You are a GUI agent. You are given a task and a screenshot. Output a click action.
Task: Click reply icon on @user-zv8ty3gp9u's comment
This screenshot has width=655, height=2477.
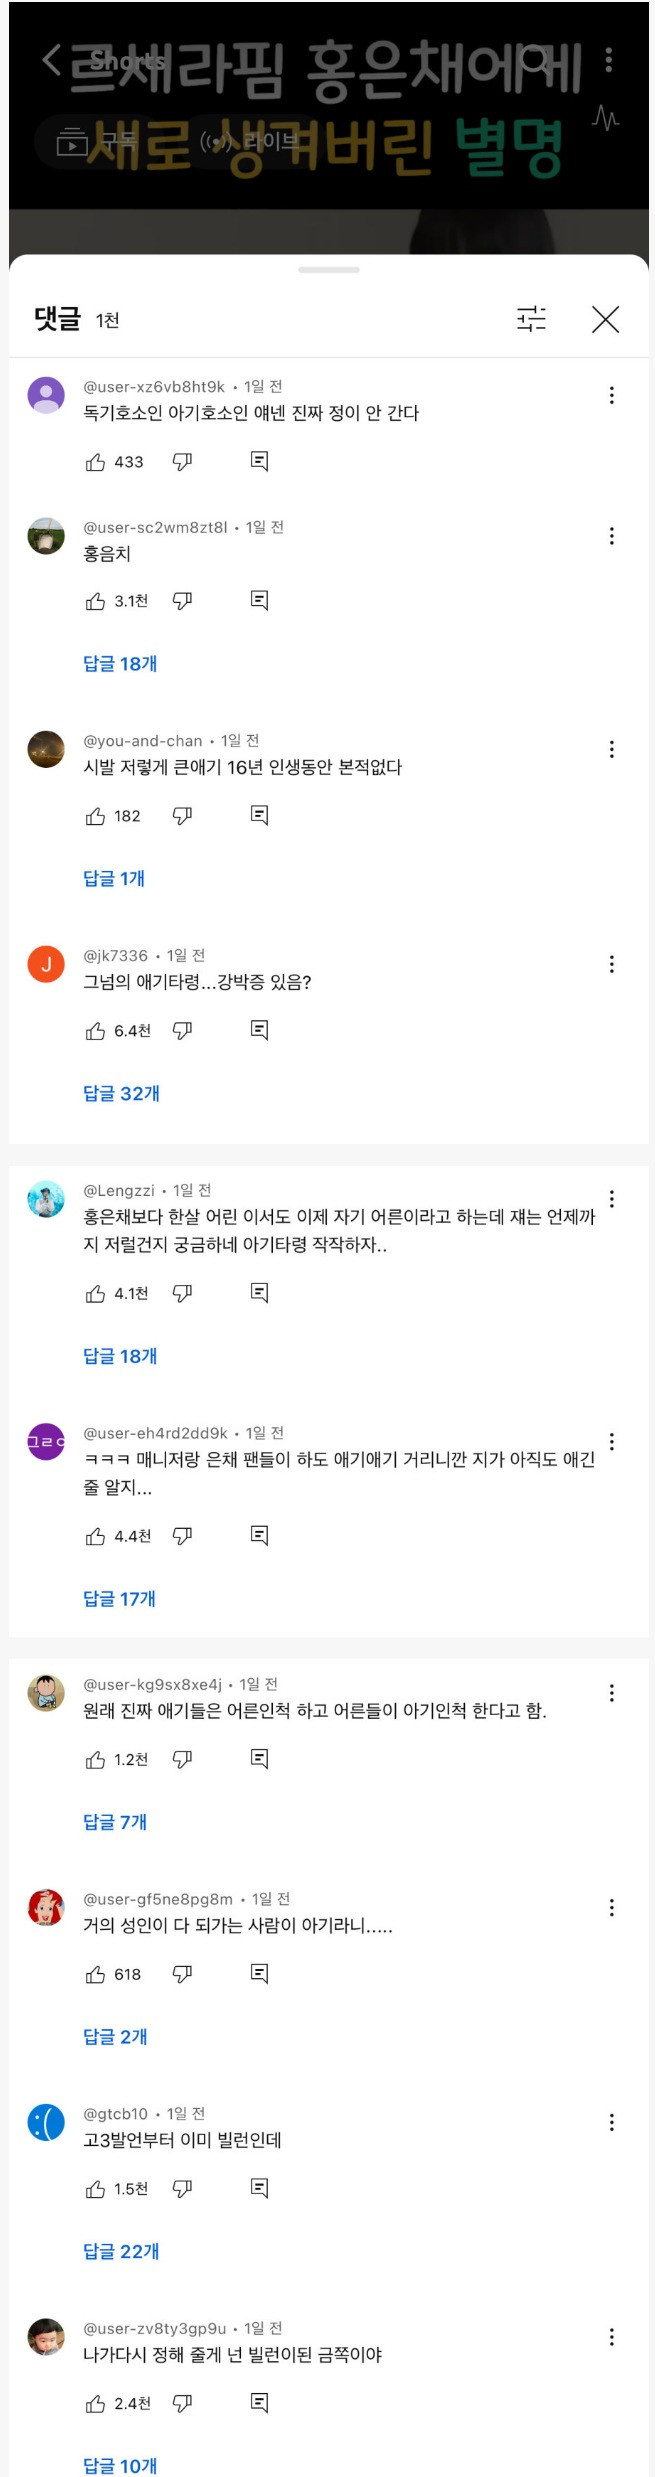[259, 2403]
